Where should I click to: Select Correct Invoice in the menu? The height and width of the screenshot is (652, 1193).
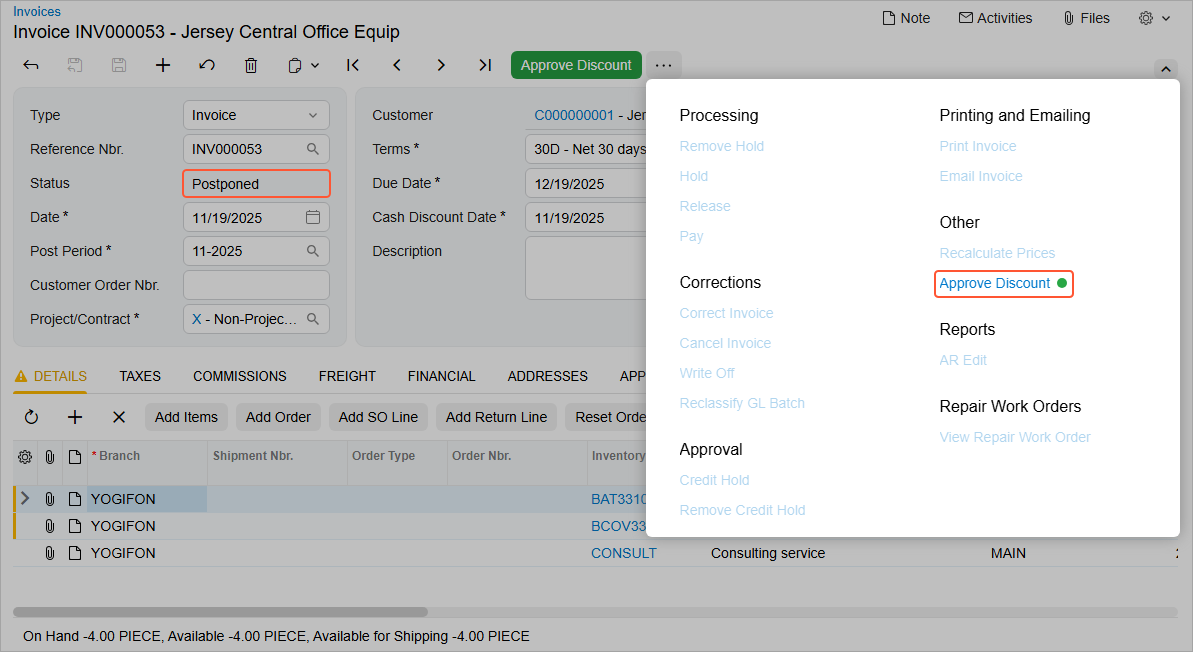click(726, 313)
